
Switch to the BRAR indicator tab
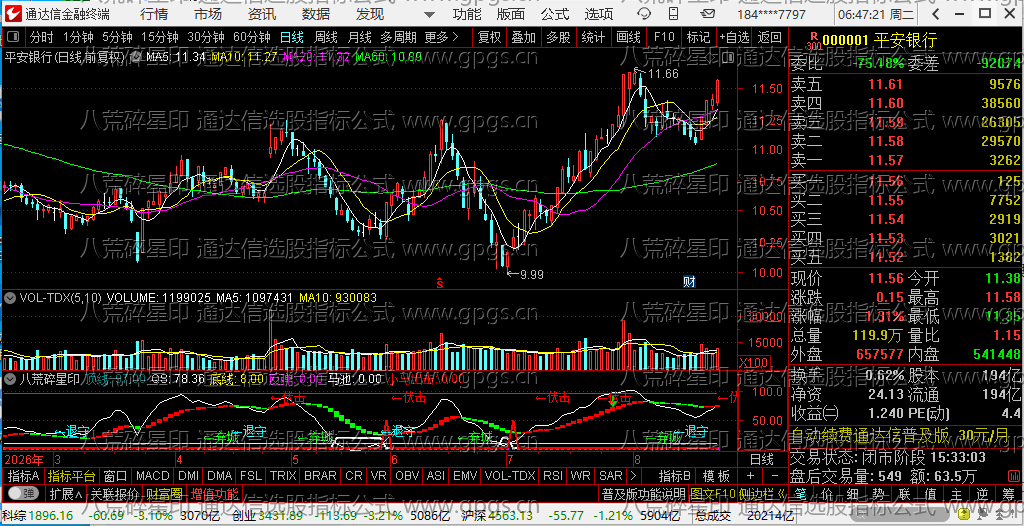[321, 475]
